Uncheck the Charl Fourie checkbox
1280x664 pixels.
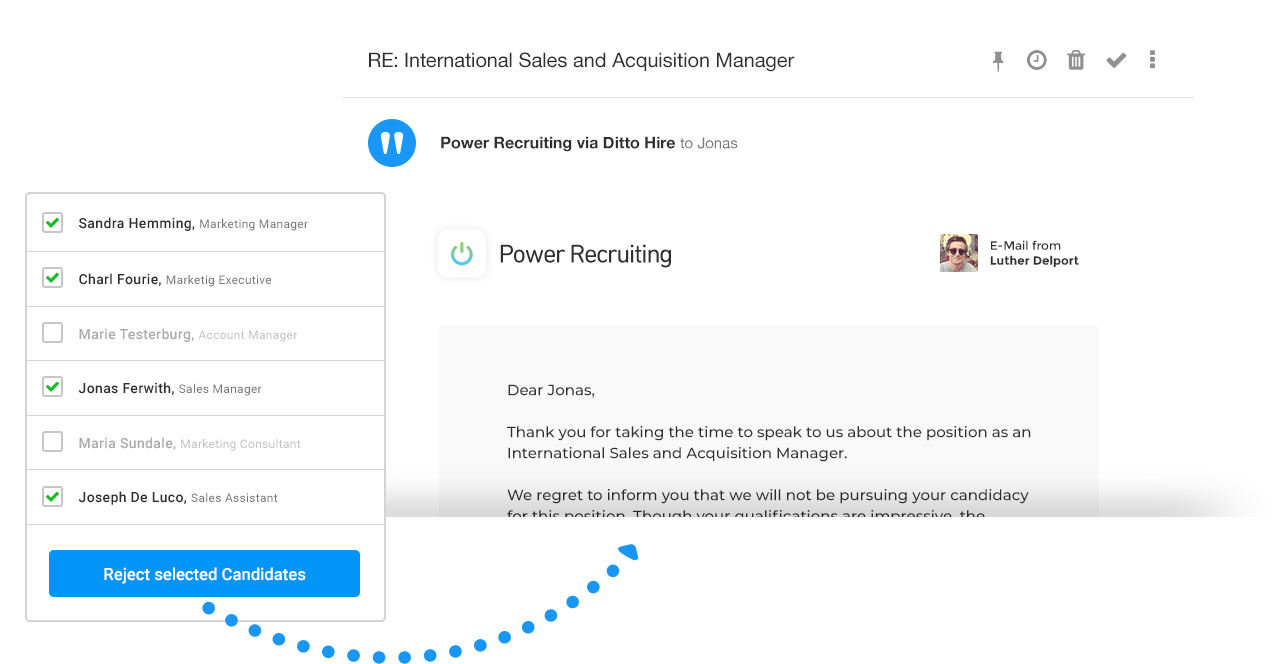53,278
